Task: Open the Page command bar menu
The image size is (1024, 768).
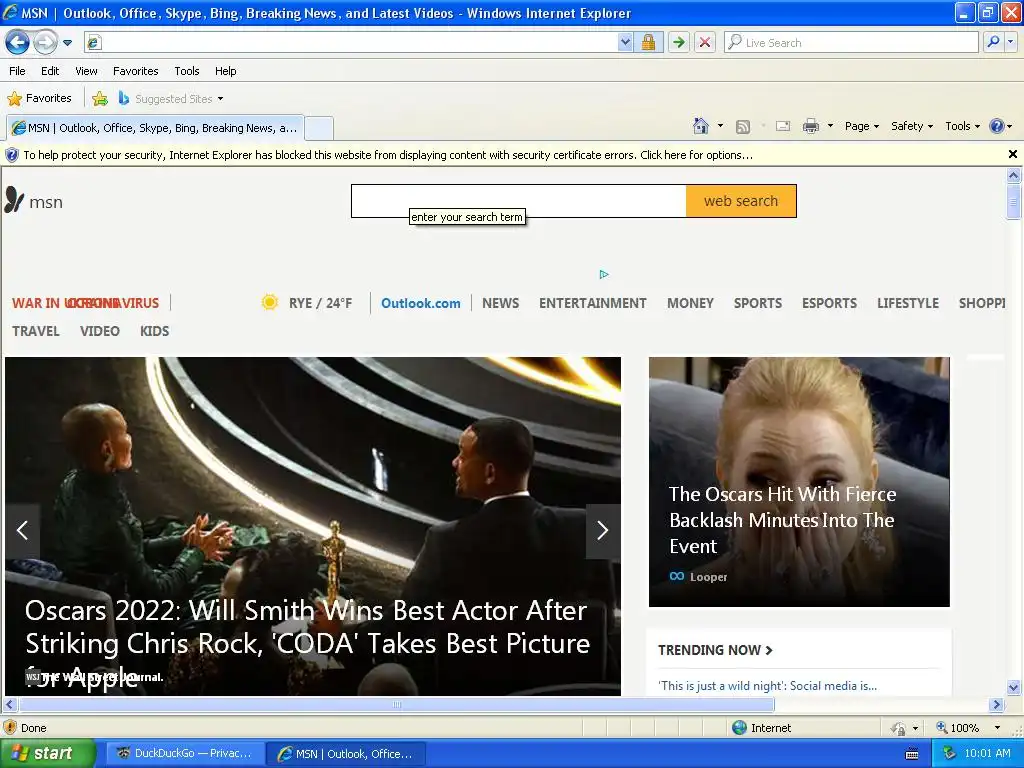Action: pos(862,126)
